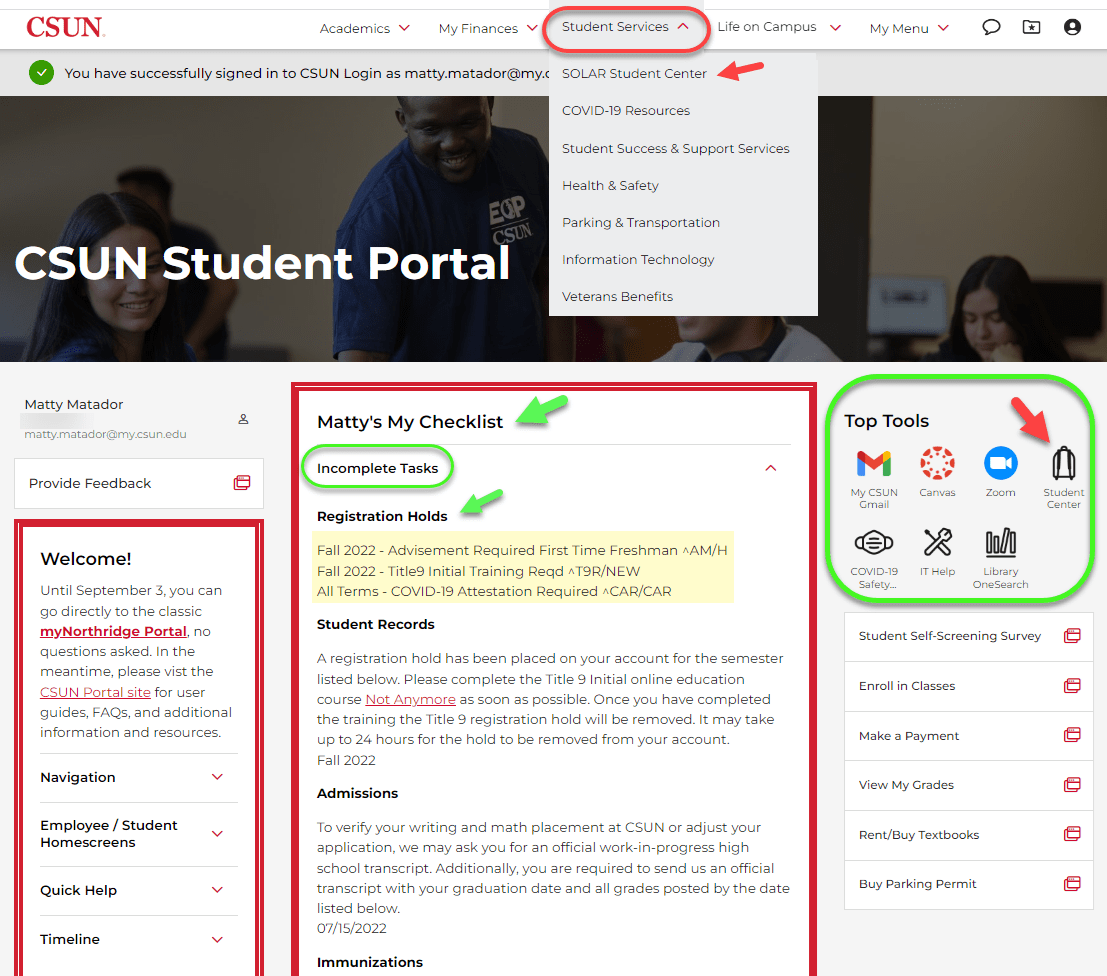Expand the My Menu dropdown
This screenshot has height=976, width=1107.
coord(909,28)
